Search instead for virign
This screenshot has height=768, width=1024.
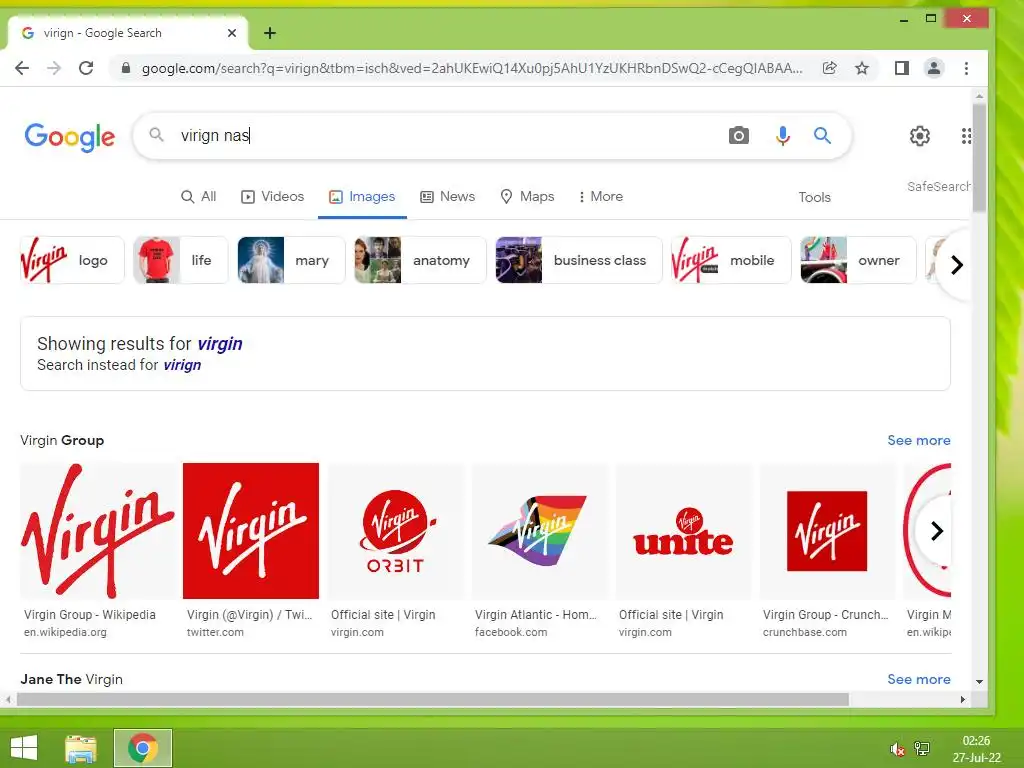pos(182,365)
